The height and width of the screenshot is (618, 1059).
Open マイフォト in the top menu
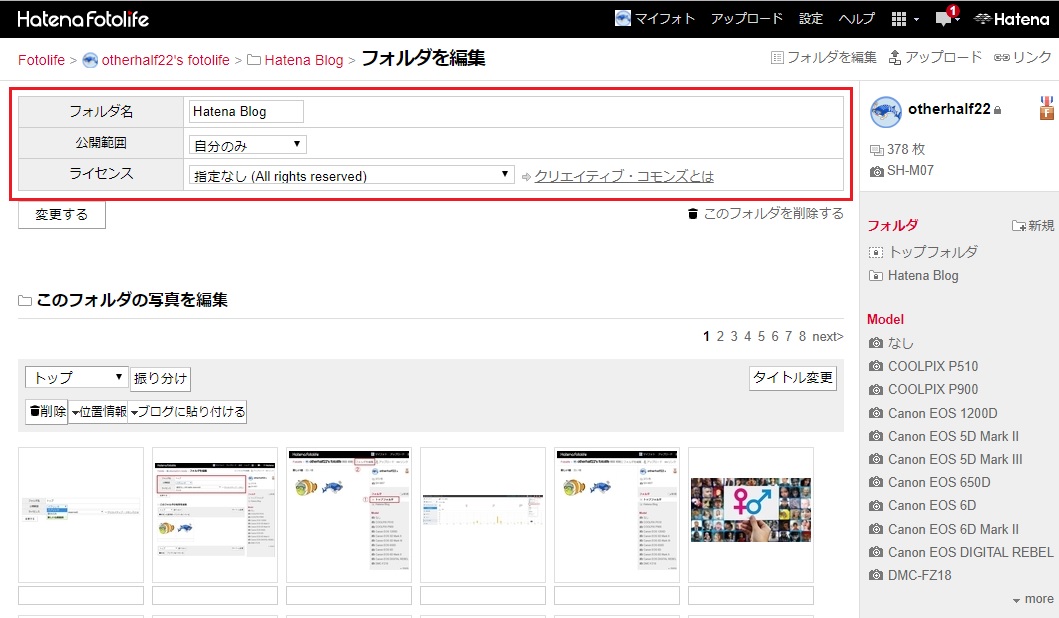pyautogui.click(x=665, y=19)
